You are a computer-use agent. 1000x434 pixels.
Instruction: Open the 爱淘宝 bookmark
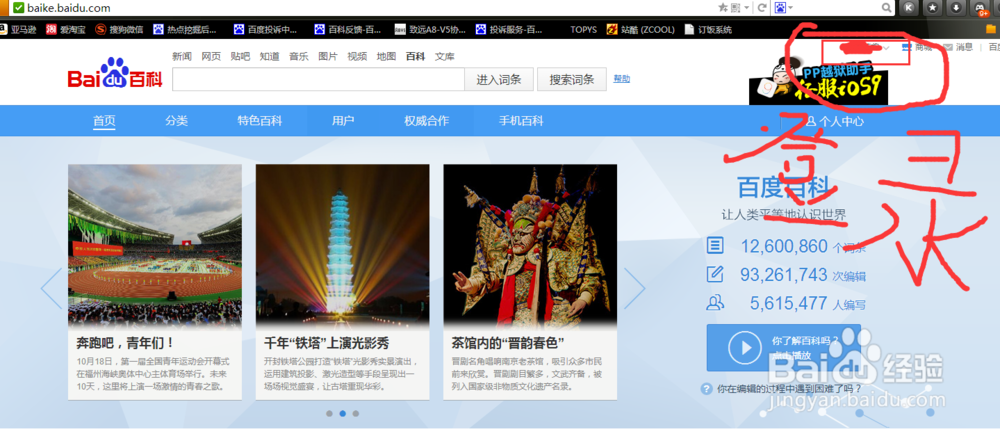point(66,29)
